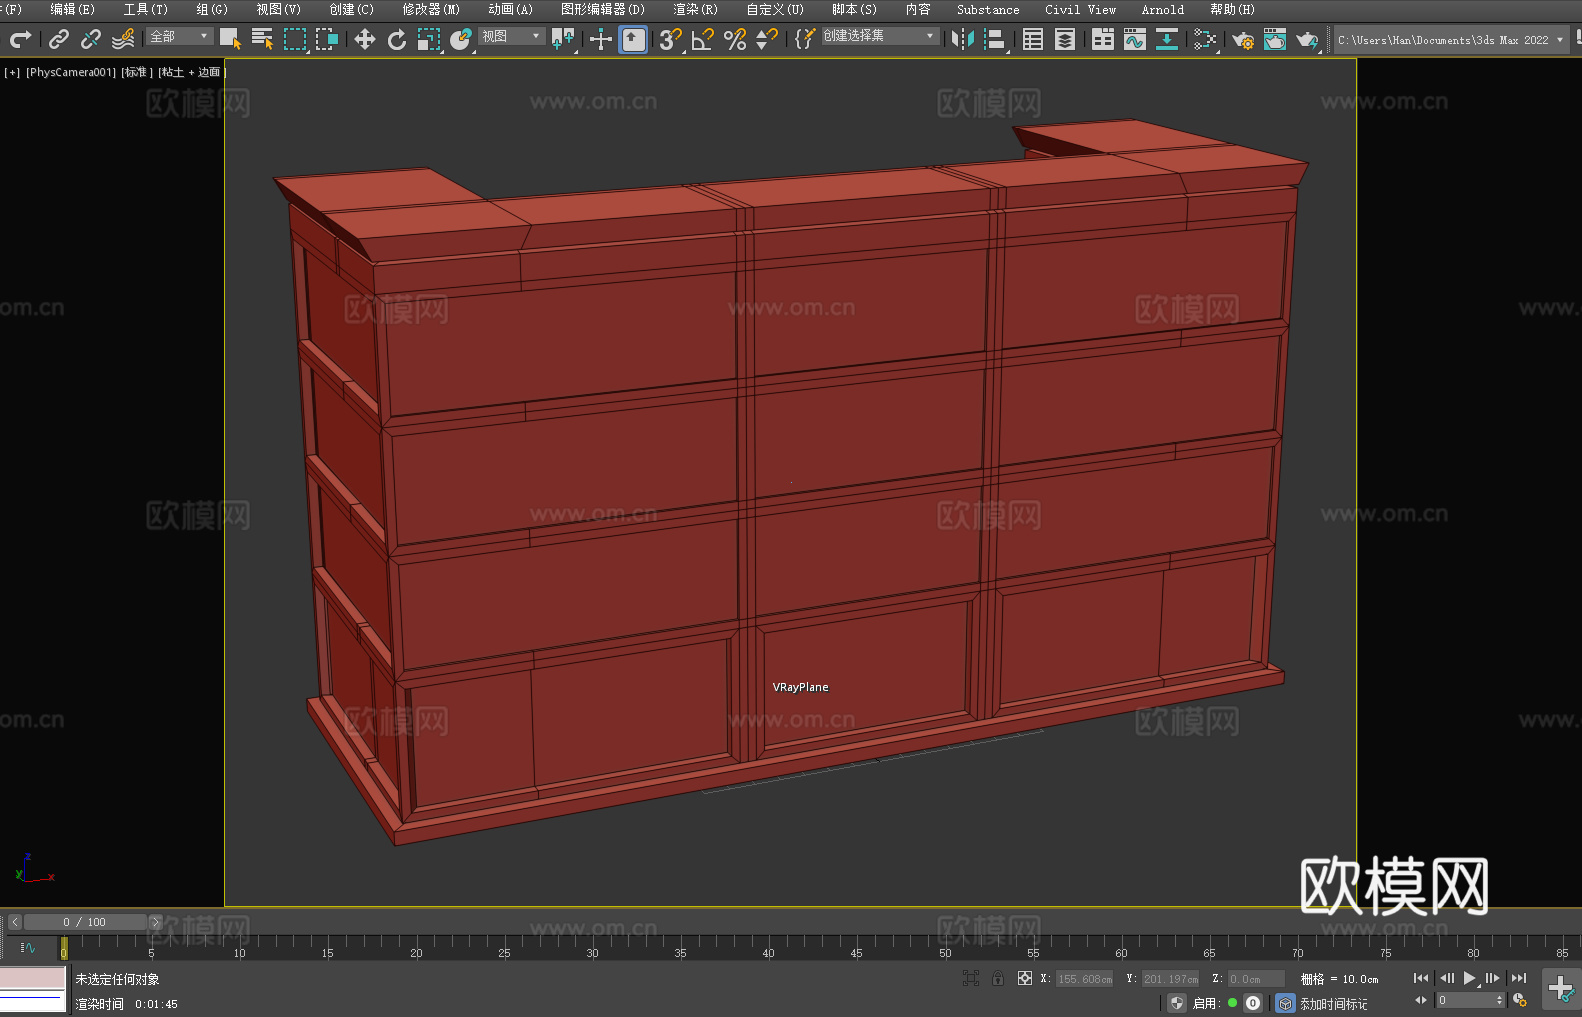Open Rendered Frame Window icon
1582x1017 pixels.
click(x=1275, y=39)
